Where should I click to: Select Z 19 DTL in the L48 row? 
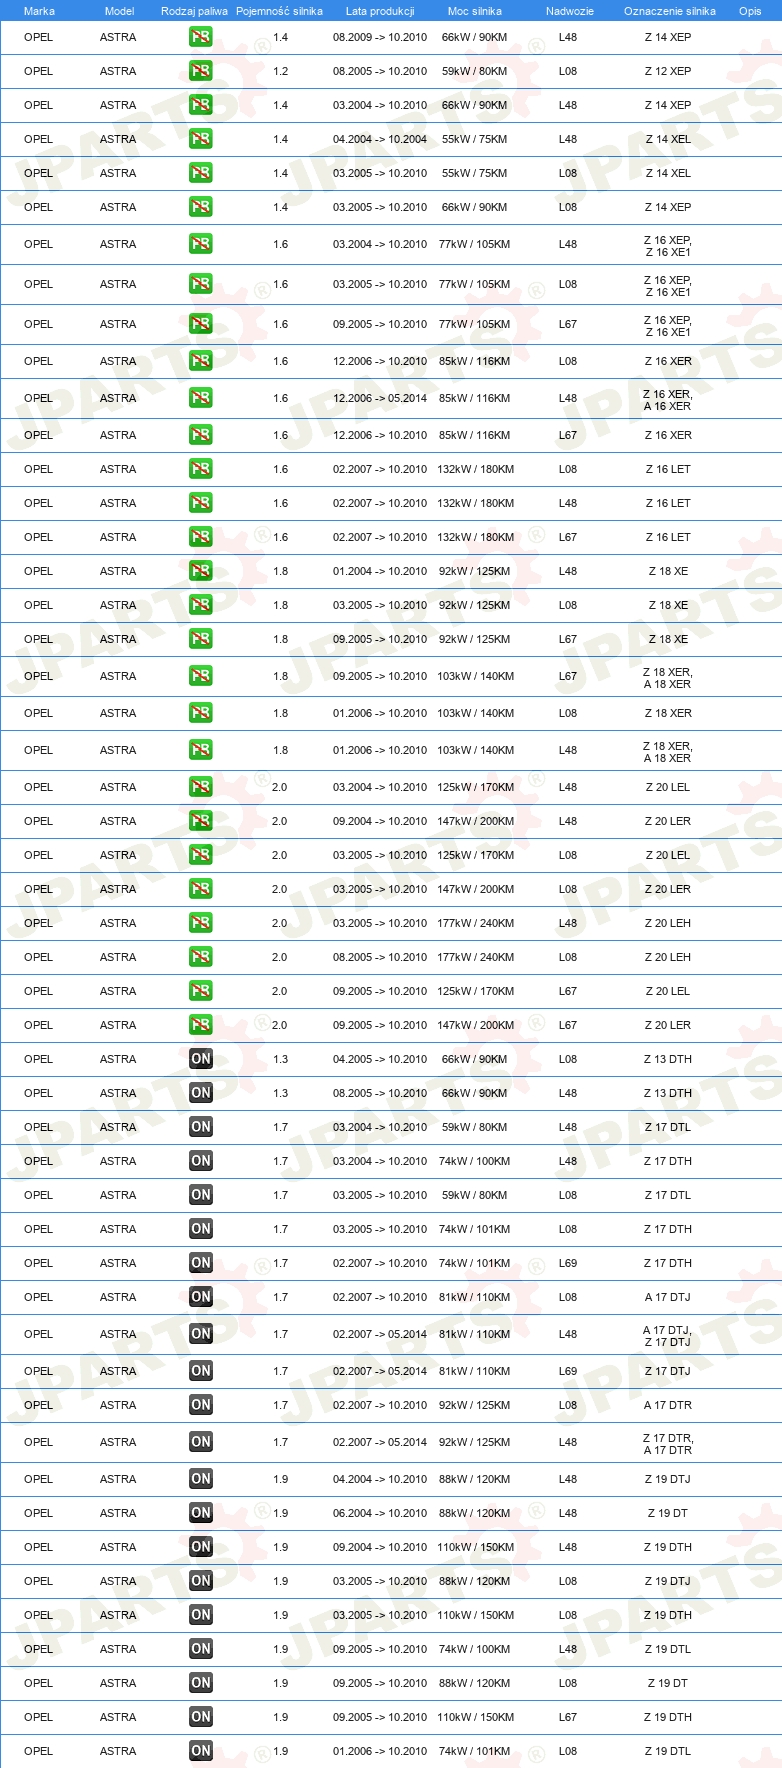(x=668, y=1649)
